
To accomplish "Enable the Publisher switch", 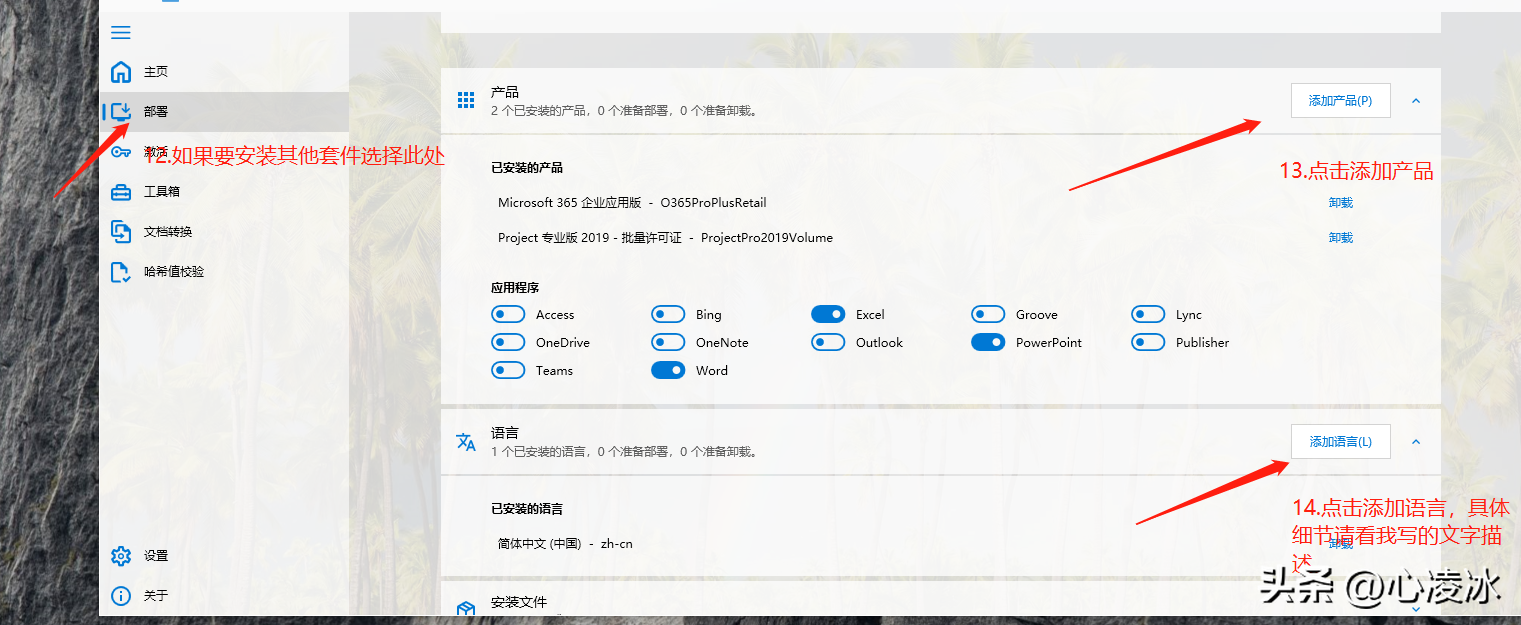I will coord(1148,343).
